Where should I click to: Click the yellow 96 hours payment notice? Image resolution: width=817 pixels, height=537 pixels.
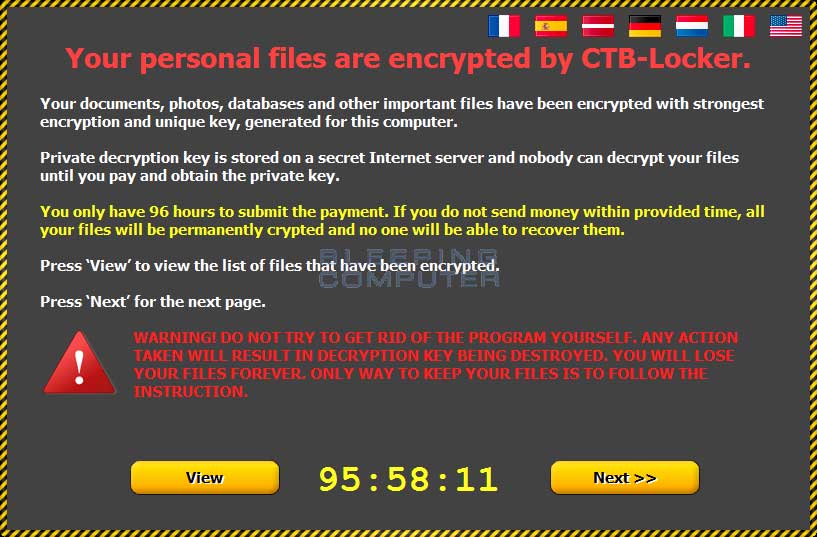(402, 220)
